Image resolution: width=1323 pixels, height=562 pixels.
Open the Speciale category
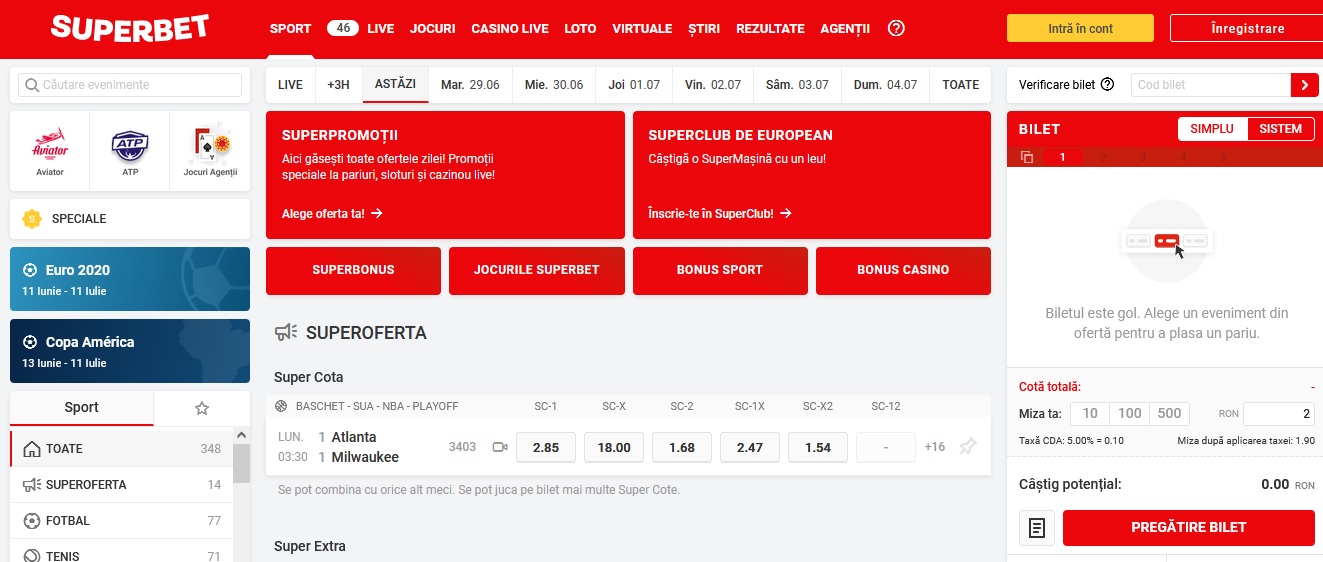tap(130, 218)
